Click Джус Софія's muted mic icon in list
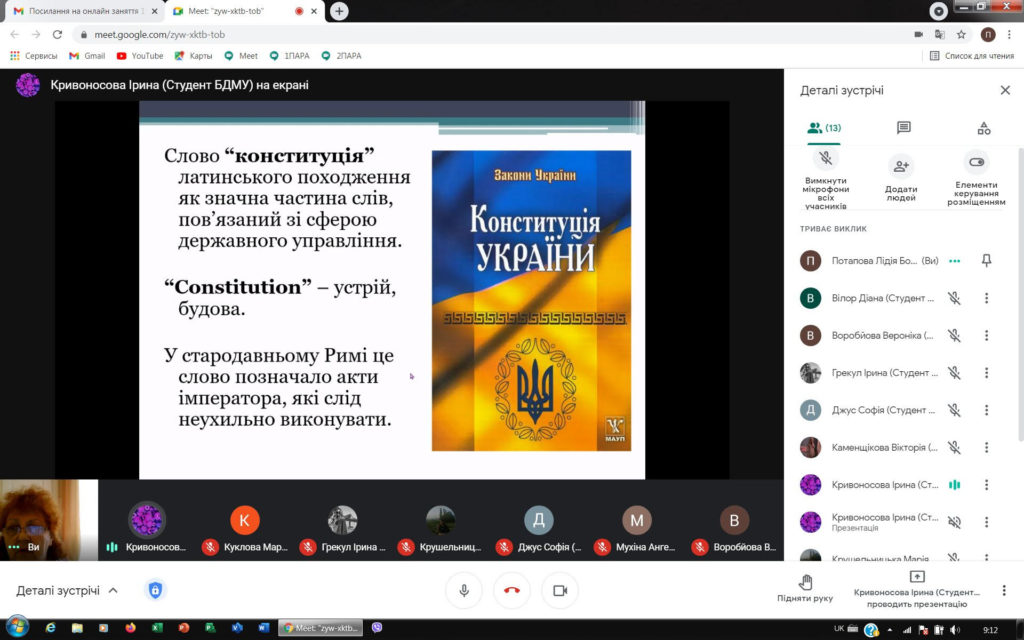This screenshot has height=640, width=1024. (954, 410)
